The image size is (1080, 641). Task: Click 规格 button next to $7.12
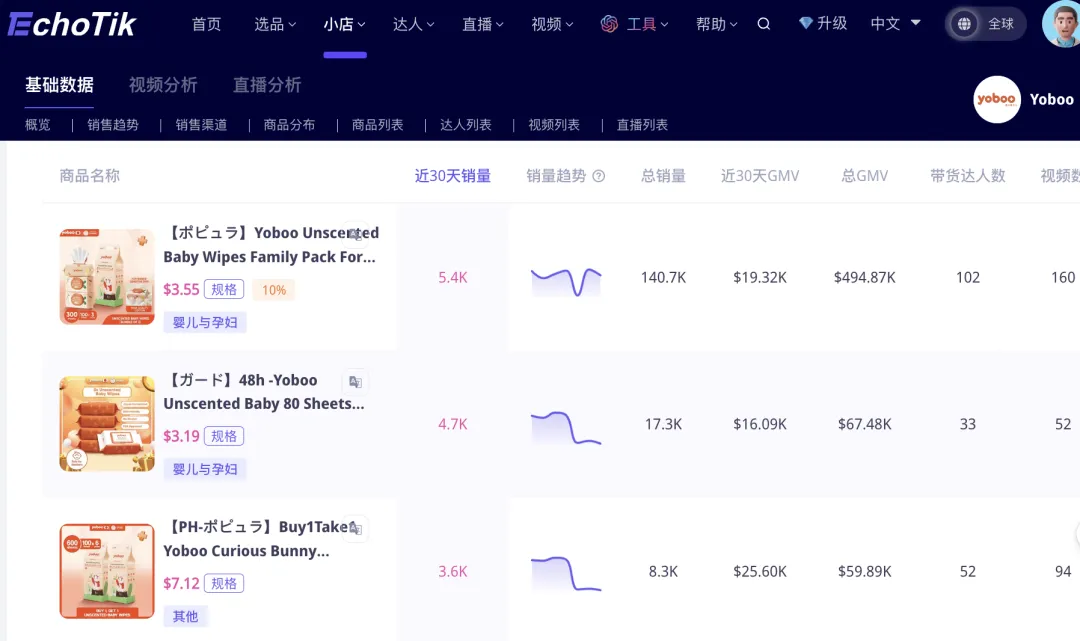224,583
